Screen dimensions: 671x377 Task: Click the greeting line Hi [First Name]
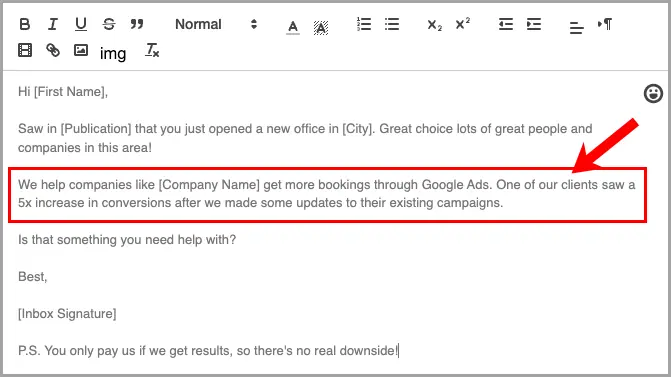click(x=63, y=92)
